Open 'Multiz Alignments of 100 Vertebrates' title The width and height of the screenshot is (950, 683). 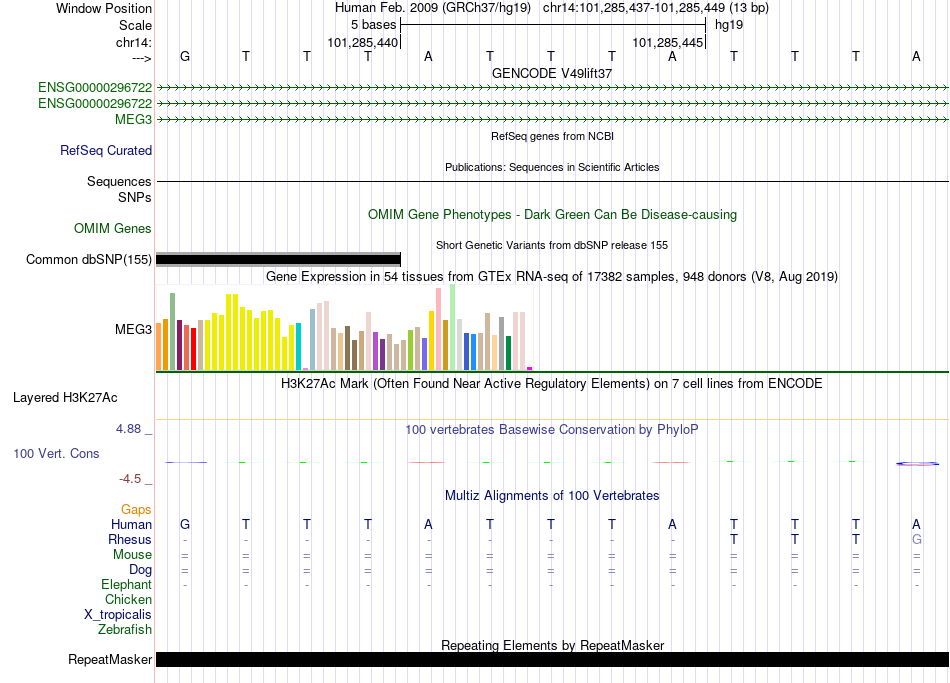552,496
